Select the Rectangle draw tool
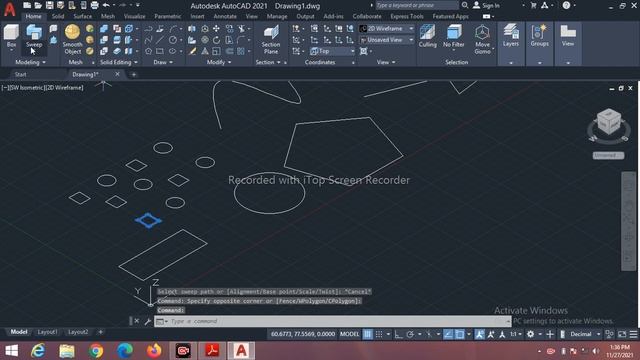Viewport: 640px width, 360px height. pyautogui.click(x=160, y=51)
